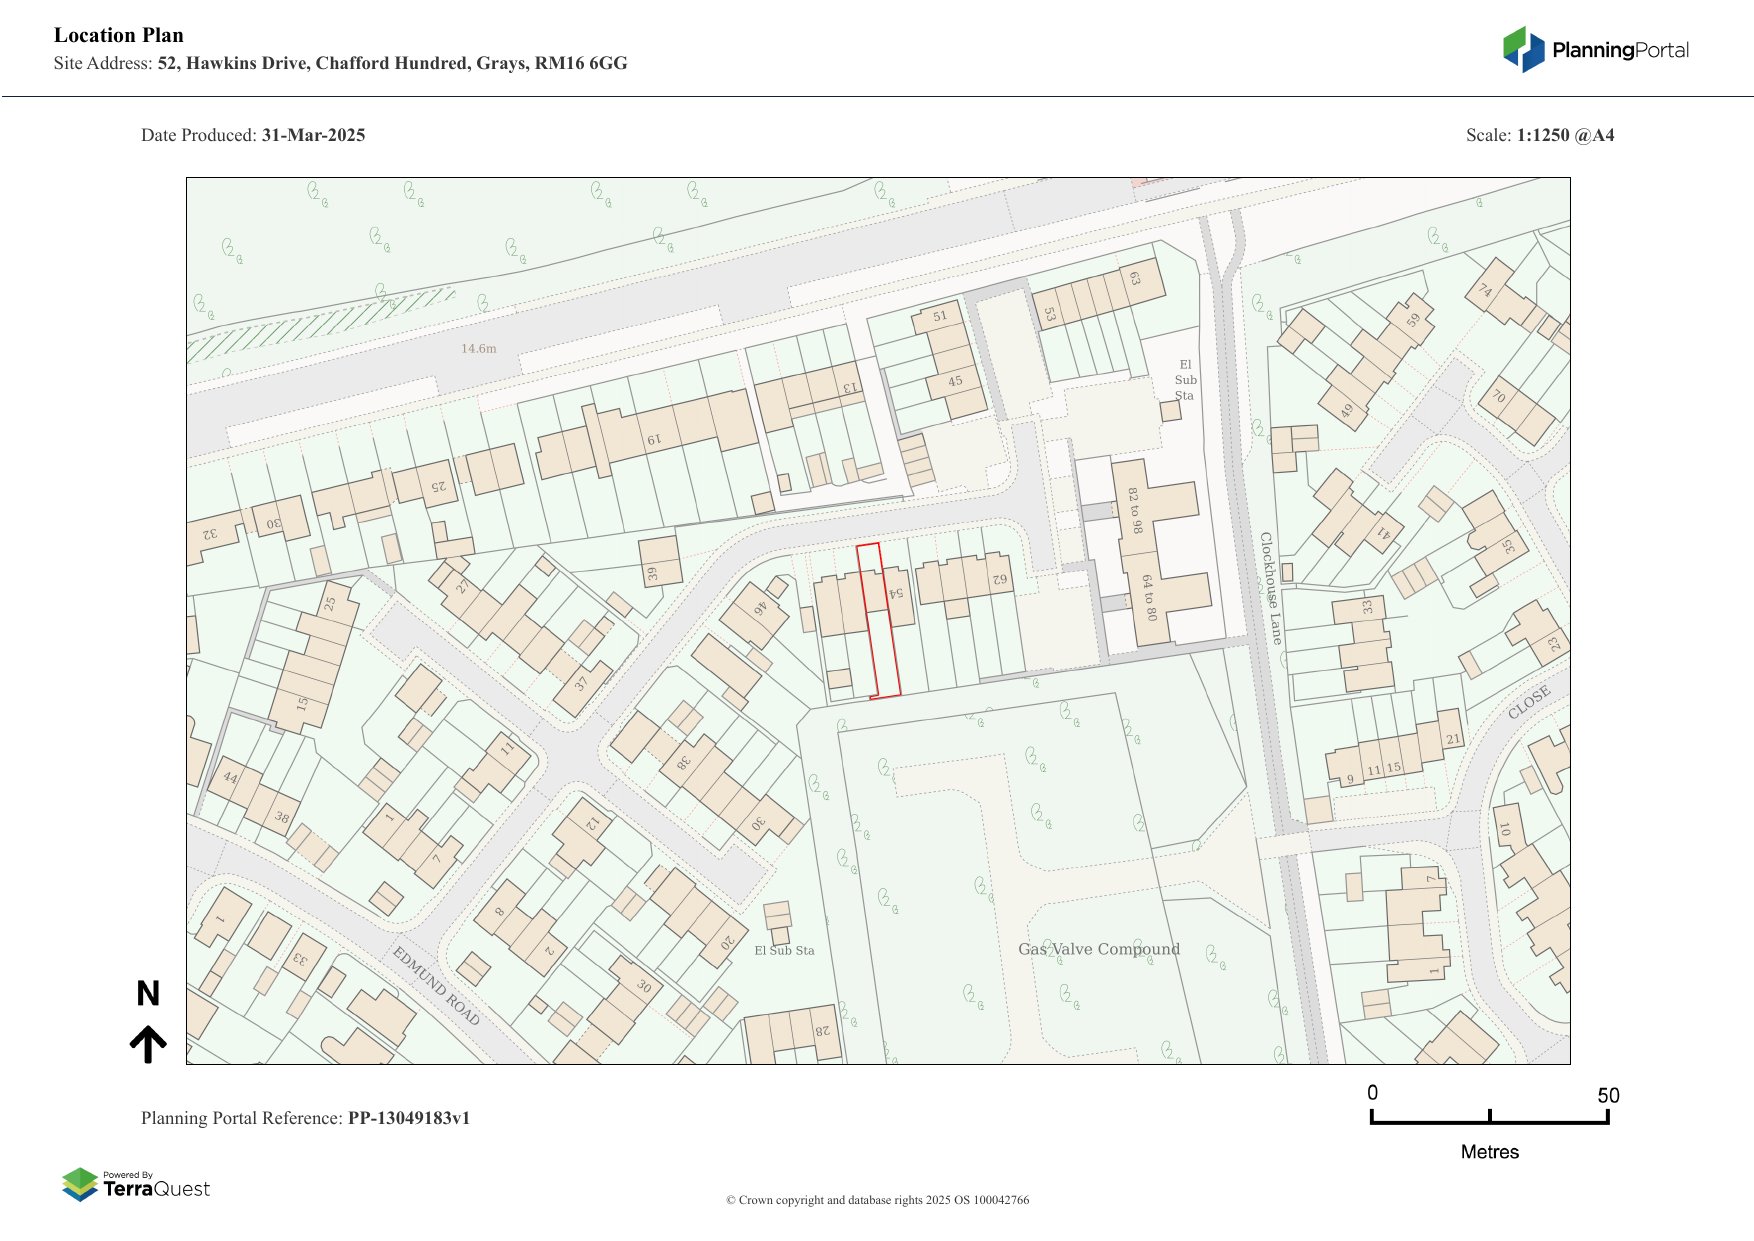Click the Scale 1:1250 @A4 text
The image size is (1754, 1241).
tap(1539, 135)
